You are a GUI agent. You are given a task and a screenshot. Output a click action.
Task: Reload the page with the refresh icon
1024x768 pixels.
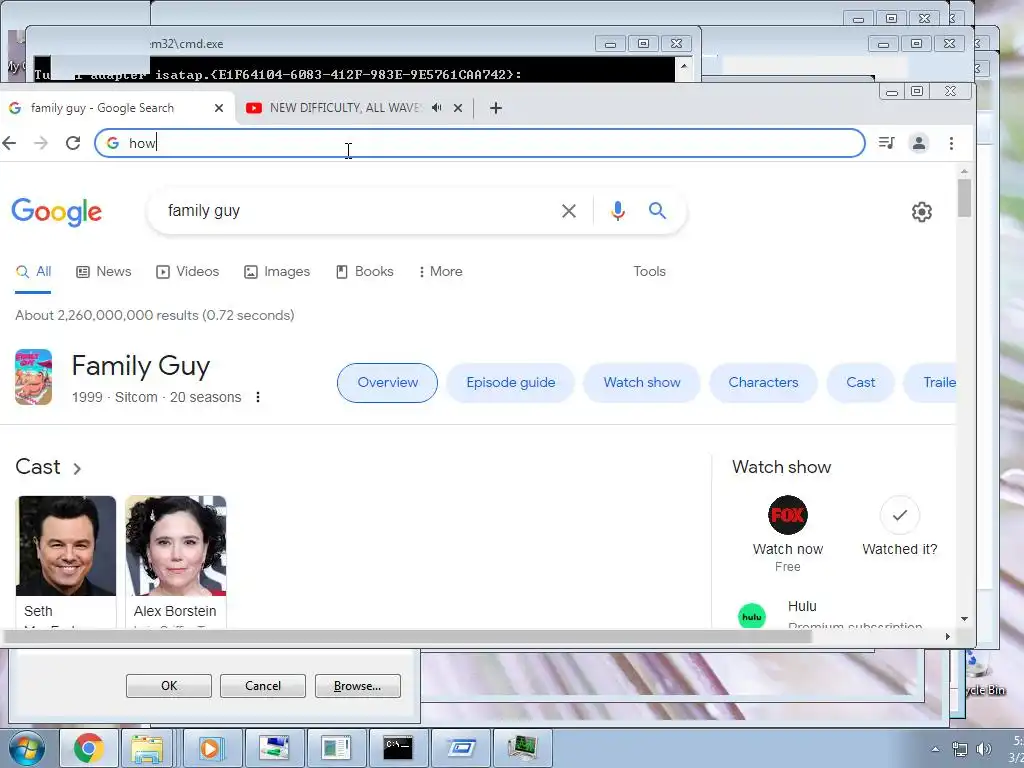click(73, 142)
